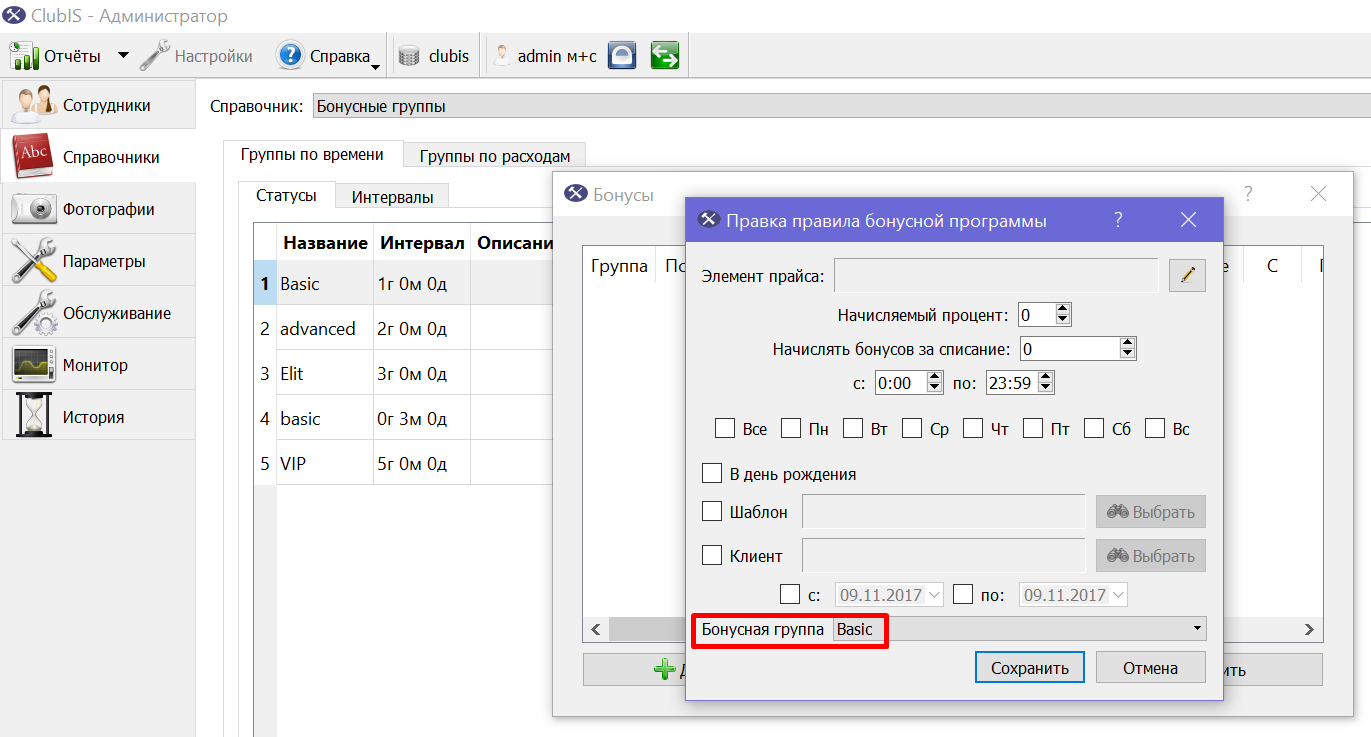Open the Отчёты reports icon
1371x737 pixels.
pyautogui.click(x=24, y=55)
